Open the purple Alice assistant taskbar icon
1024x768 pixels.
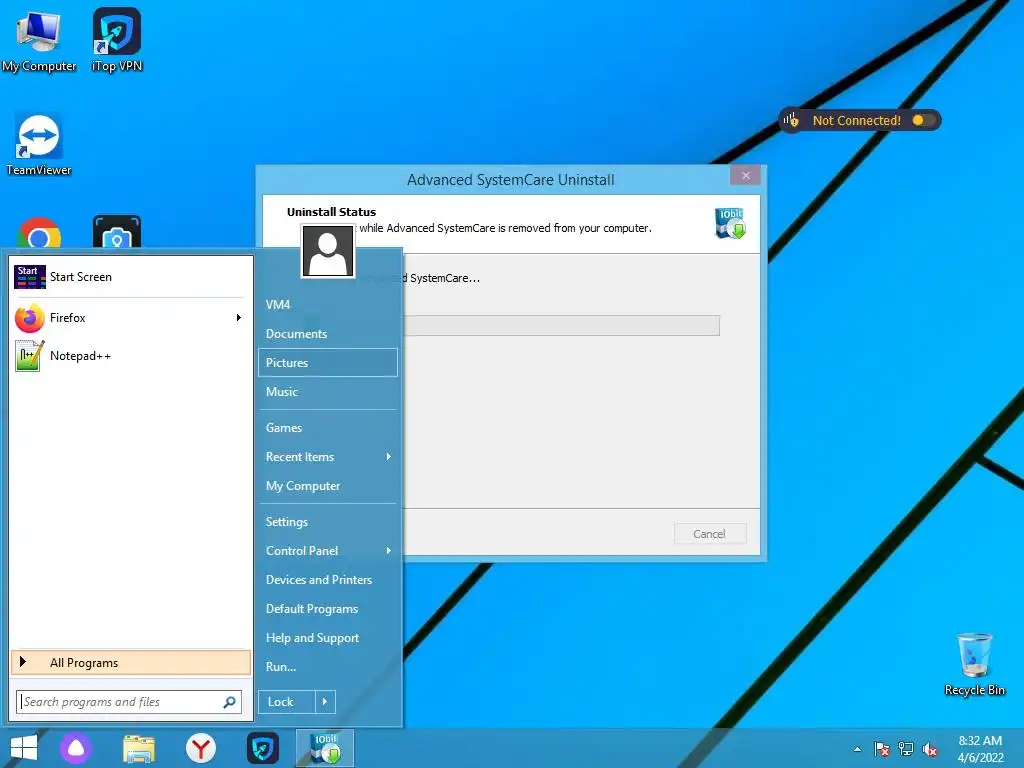pos(76,748)
